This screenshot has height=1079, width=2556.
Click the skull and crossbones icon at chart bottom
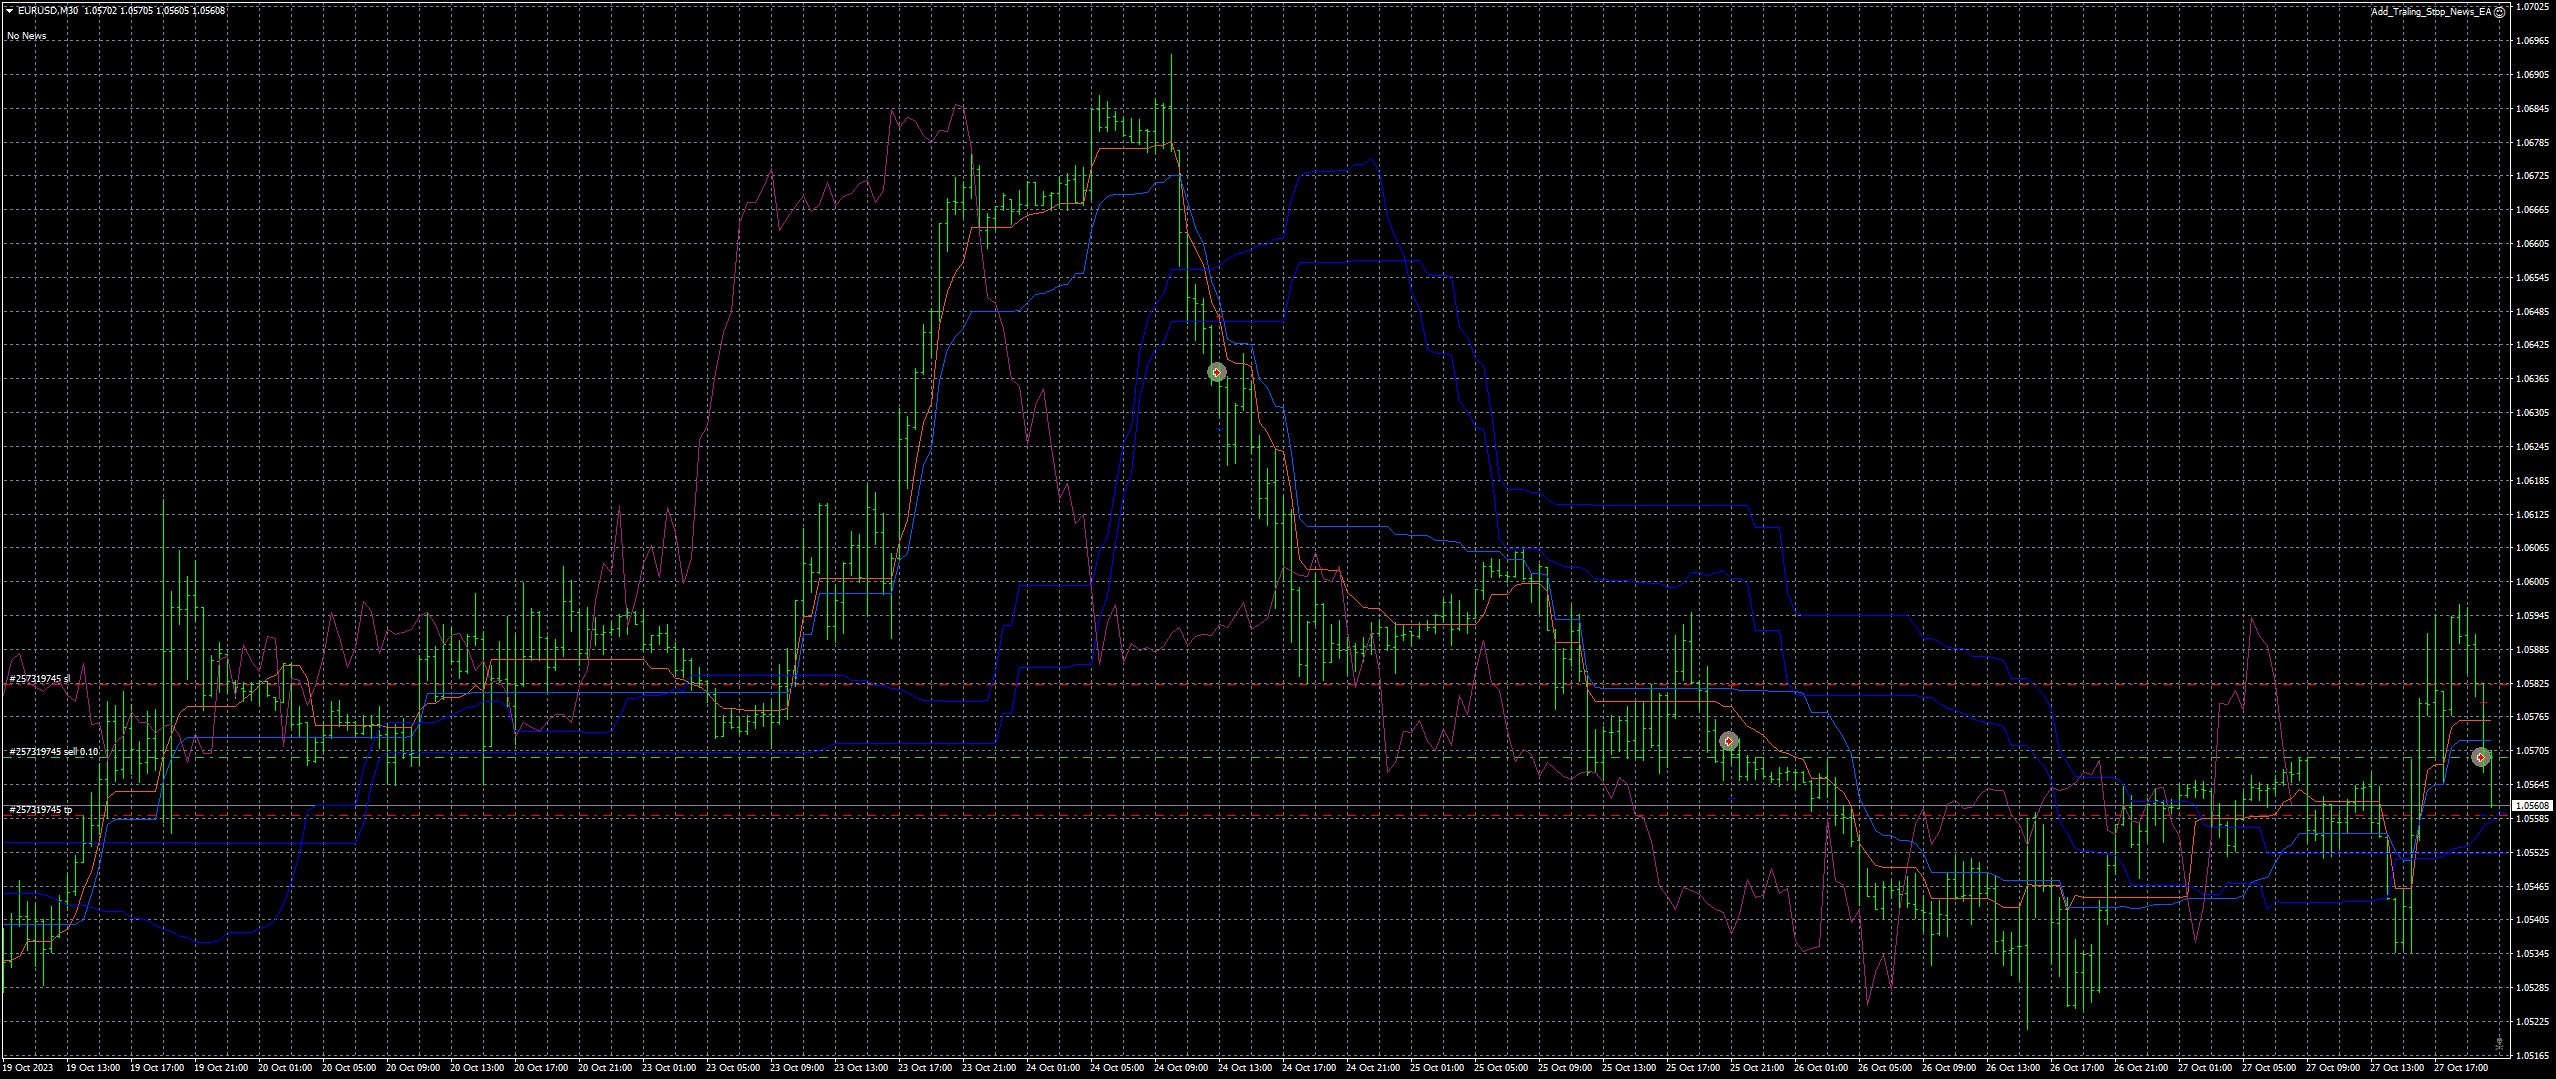coord(2499,1044)
